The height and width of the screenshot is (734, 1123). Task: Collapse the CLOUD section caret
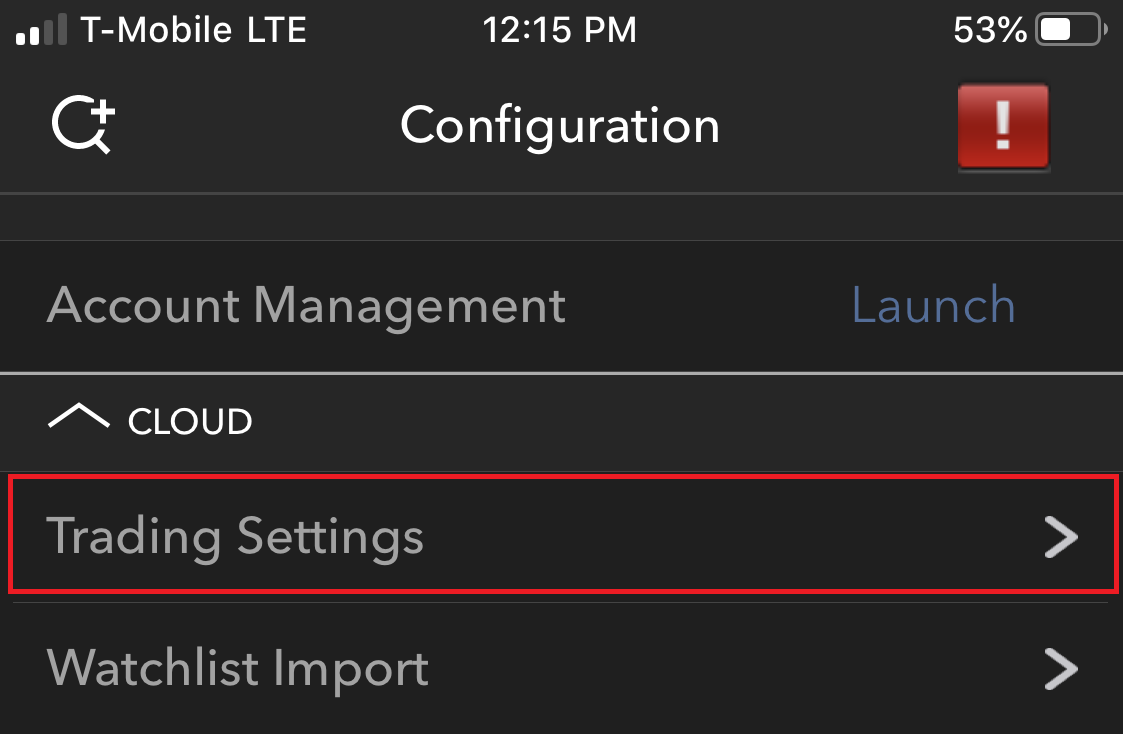tap(79, 416)
